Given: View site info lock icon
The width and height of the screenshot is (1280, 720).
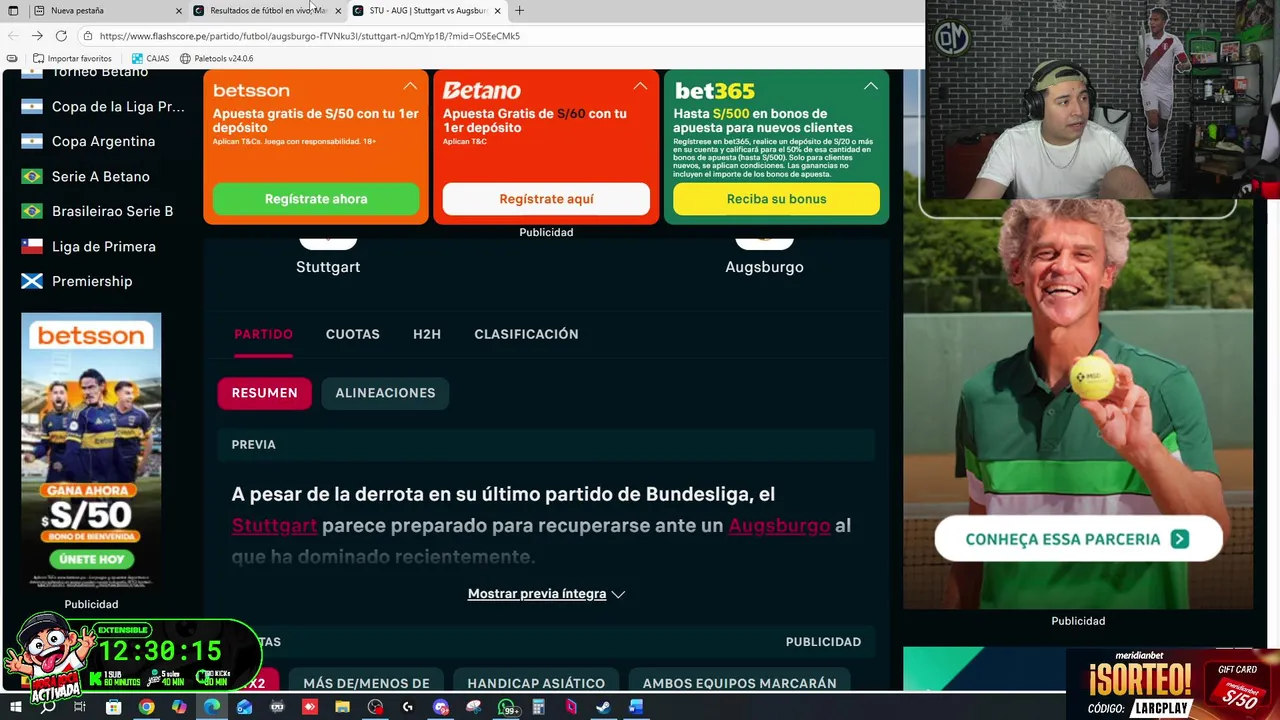Looking at the screenshot, I should (x=88, y=36).
